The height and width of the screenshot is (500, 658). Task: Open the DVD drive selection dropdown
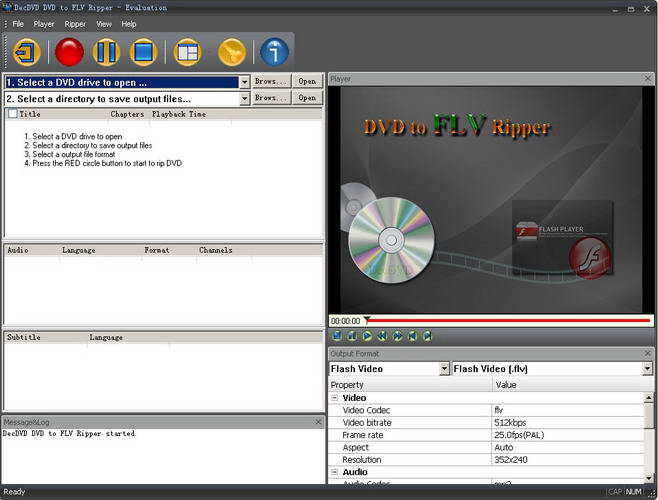244,82
